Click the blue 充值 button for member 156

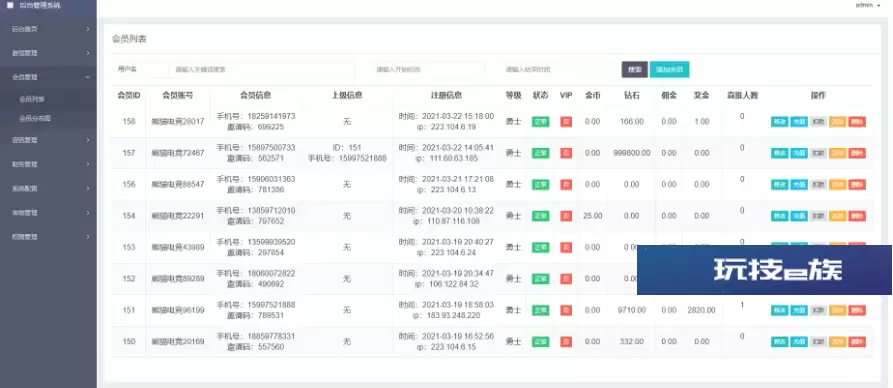tap(798, 185)
